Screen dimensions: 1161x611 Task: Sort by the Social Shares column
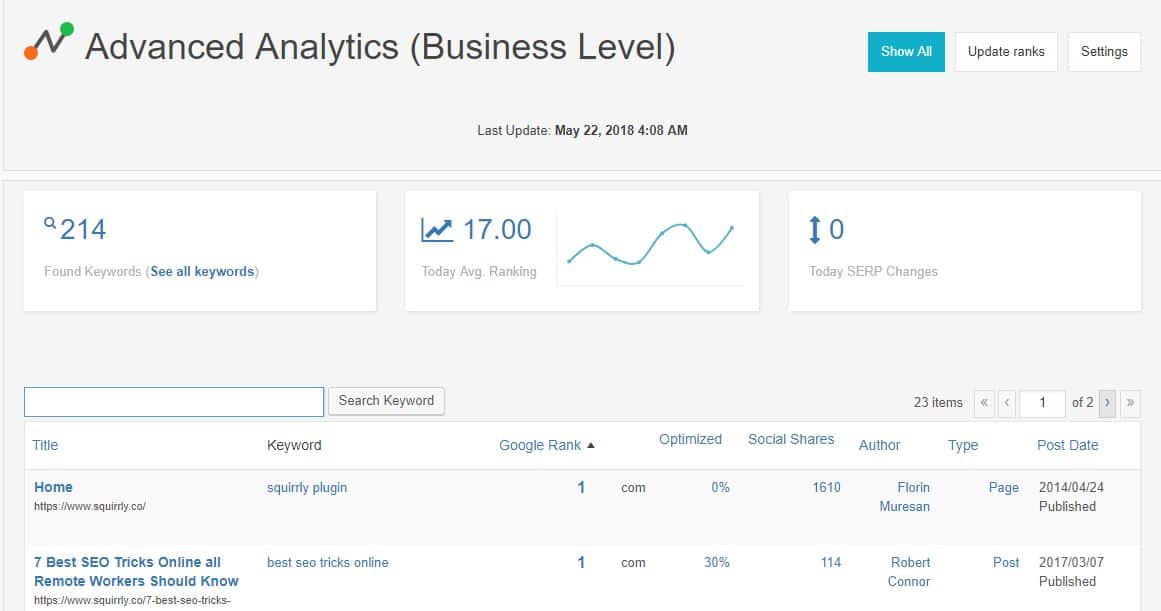point(791,439)
